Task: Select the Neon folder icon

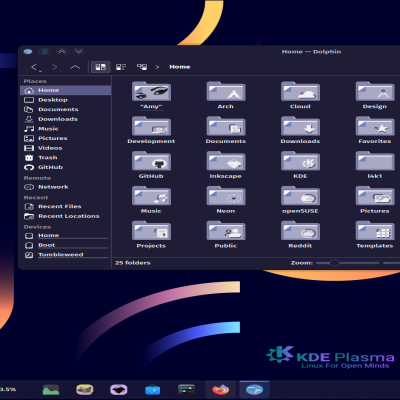Action: click(x=226, y=196)
